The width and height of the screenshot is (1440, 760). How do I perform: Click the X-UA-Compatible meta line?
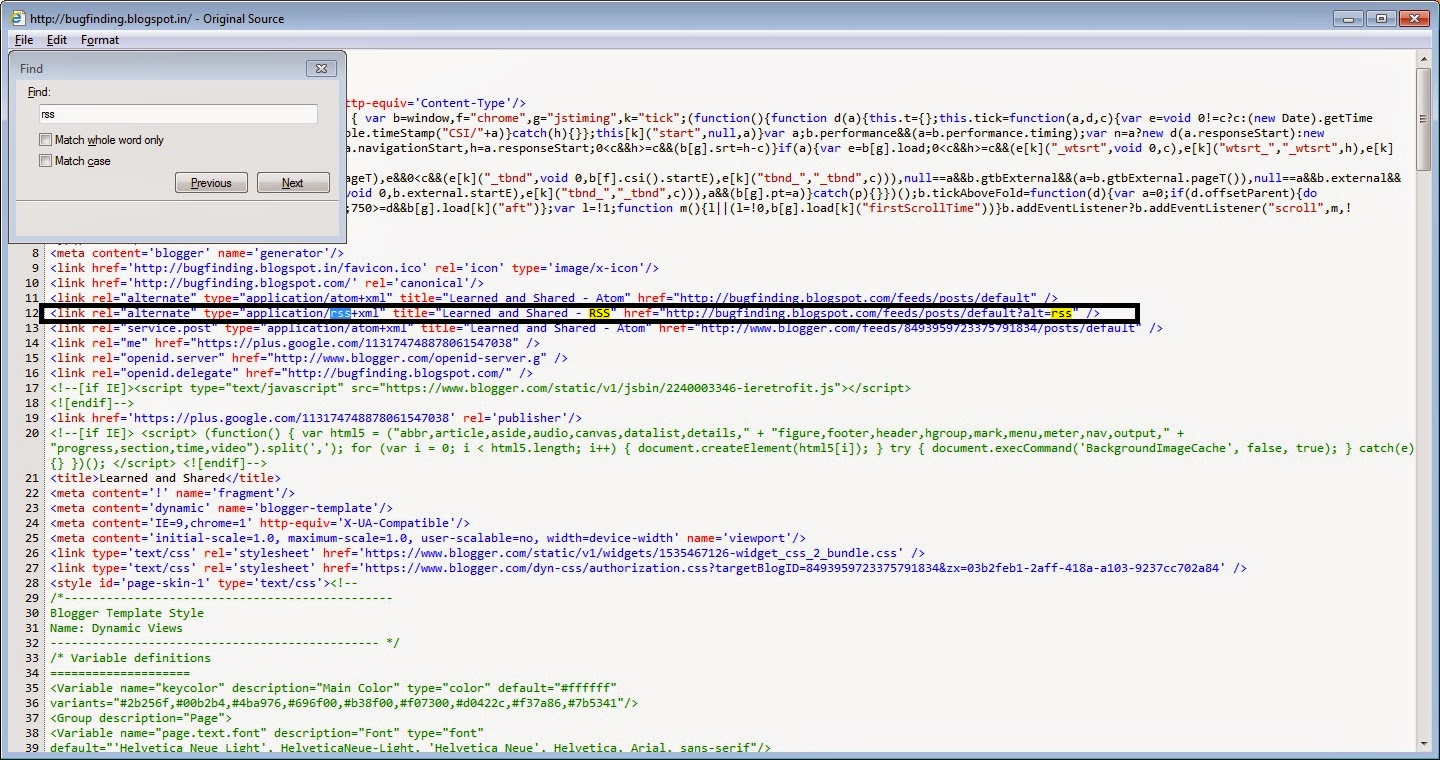tap(260, 523)
